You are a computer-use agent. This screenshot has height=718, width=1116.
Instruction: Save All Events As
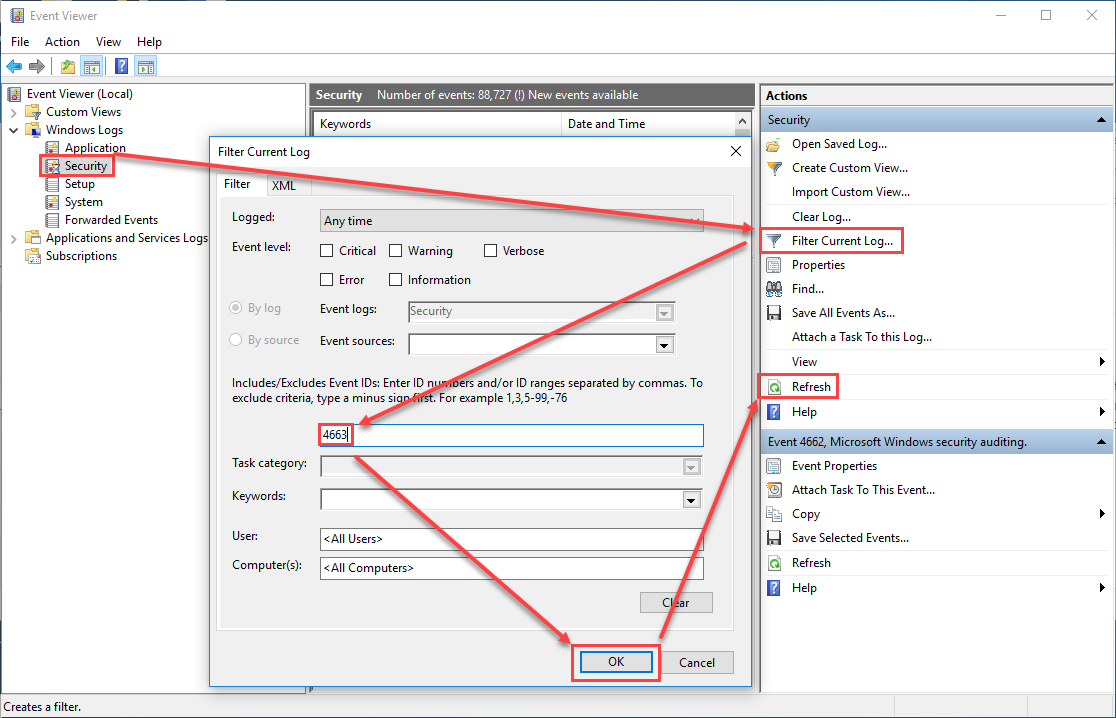click(x=843, y=312)
